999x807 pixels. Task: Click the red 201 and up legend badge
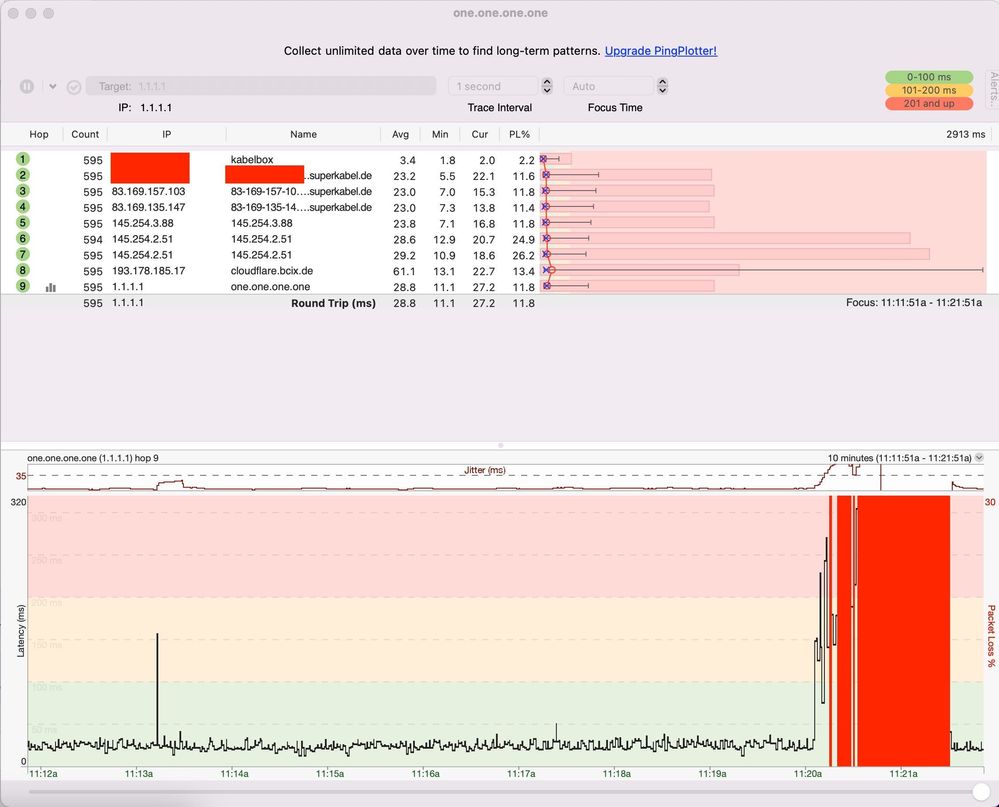pos(929,103)
